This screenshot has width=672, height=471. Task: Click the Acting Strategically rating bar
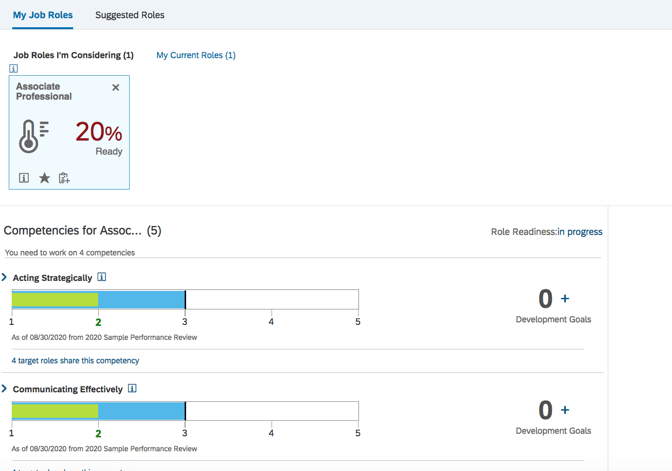tap(185, 299)
